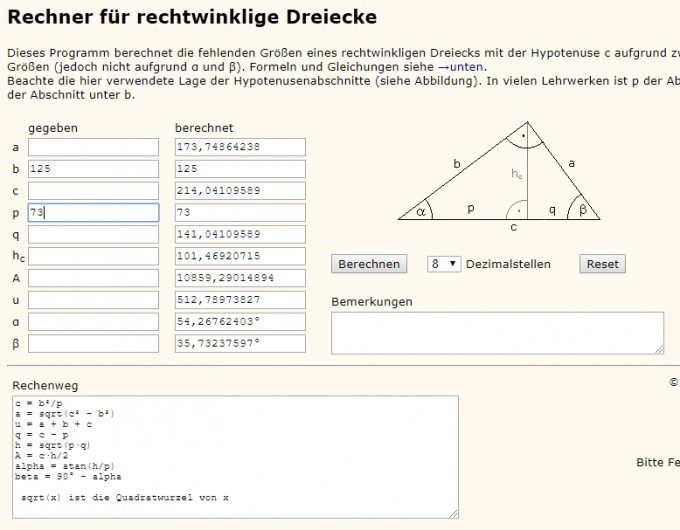Select computed p field showing 73
Screen dimensions: 680x530
point(240,213)
